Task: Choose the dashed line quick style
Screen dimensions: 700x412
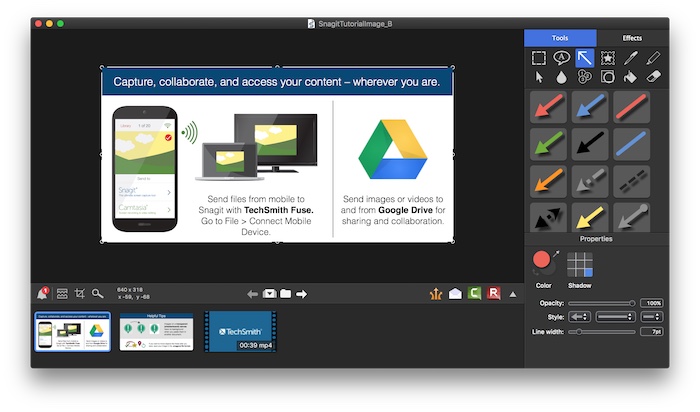Action: [x=631, y=181]
